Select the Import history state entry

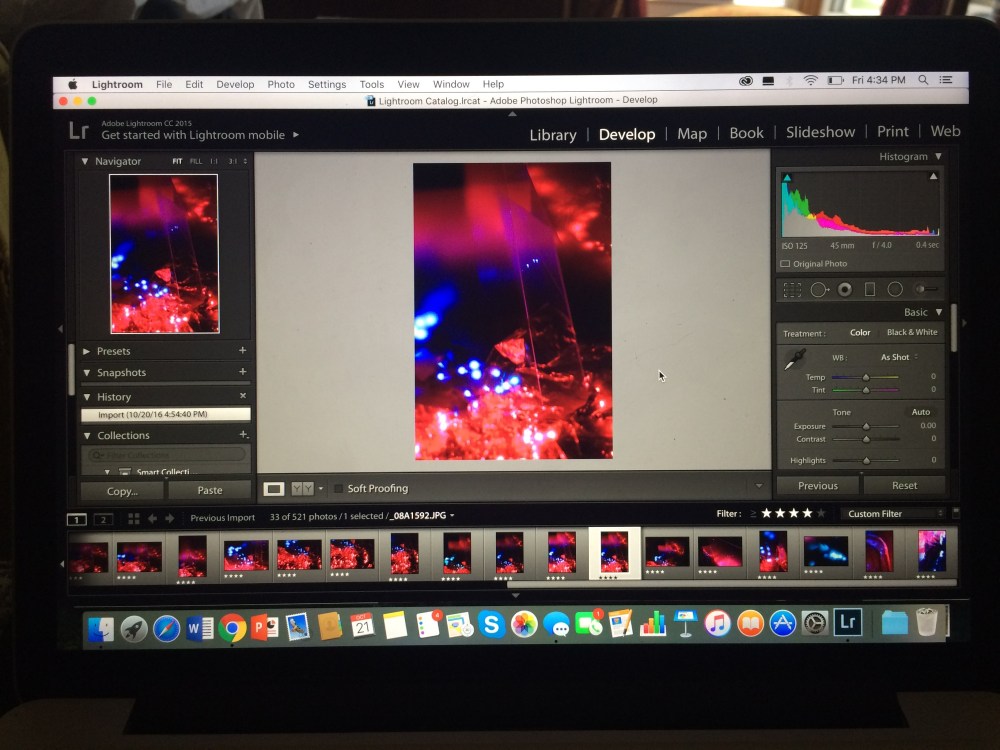(x=165, y=415)
